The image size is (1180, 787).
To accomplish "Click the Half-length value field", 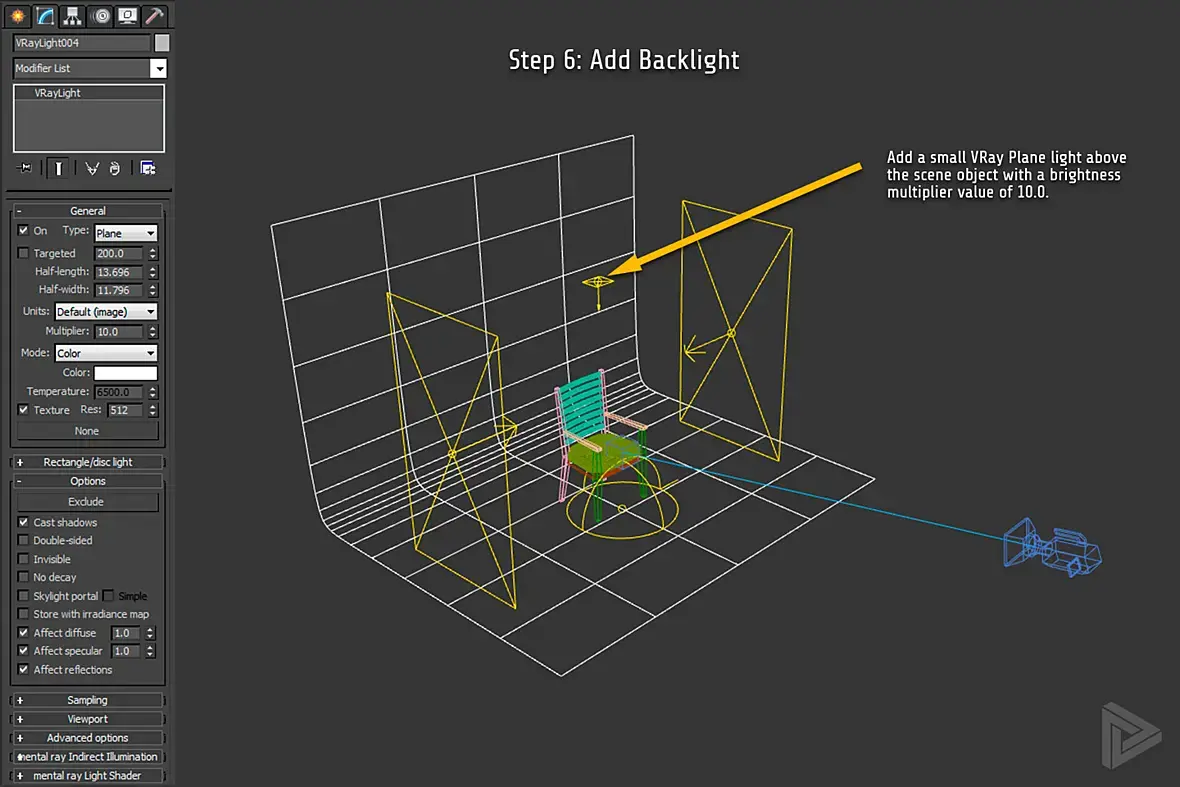I will coord(119,272).
